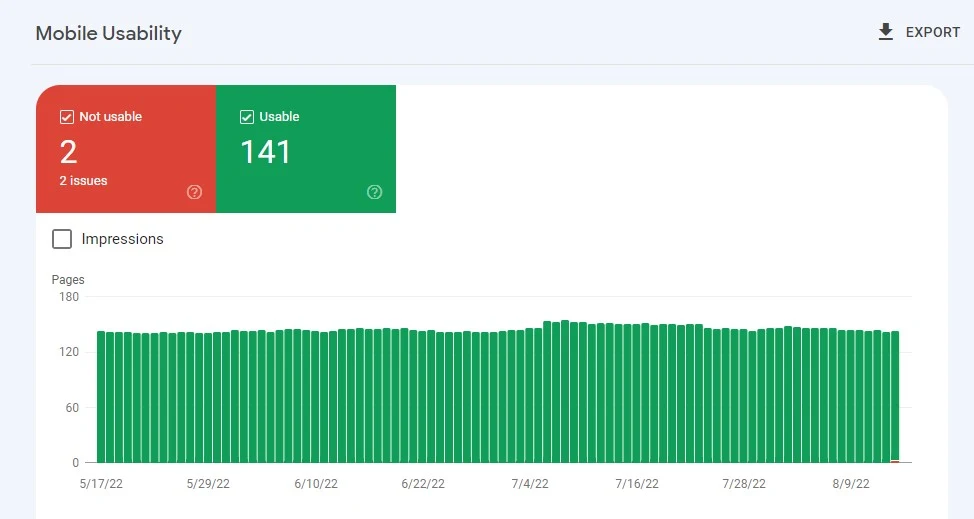The width and height of the screenshot is (974, 519).
Task: Click the download arrow icon beside Export
Action: click(886, 32)
